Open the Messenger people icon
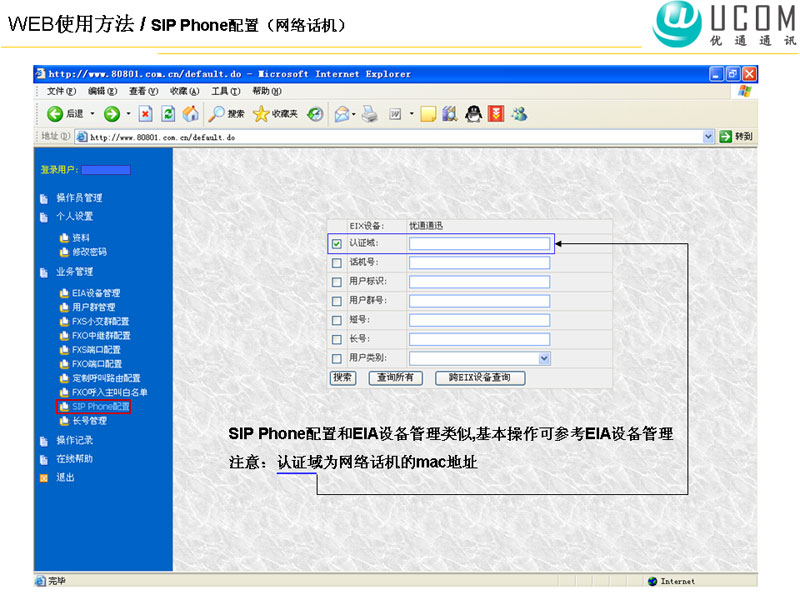 coord(519,114)
